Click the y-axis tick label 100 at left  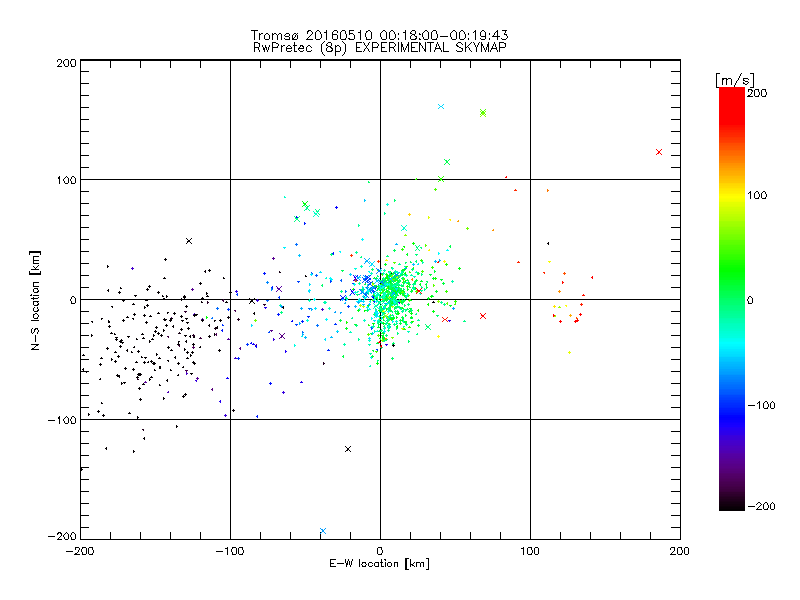tap(67, 180)
